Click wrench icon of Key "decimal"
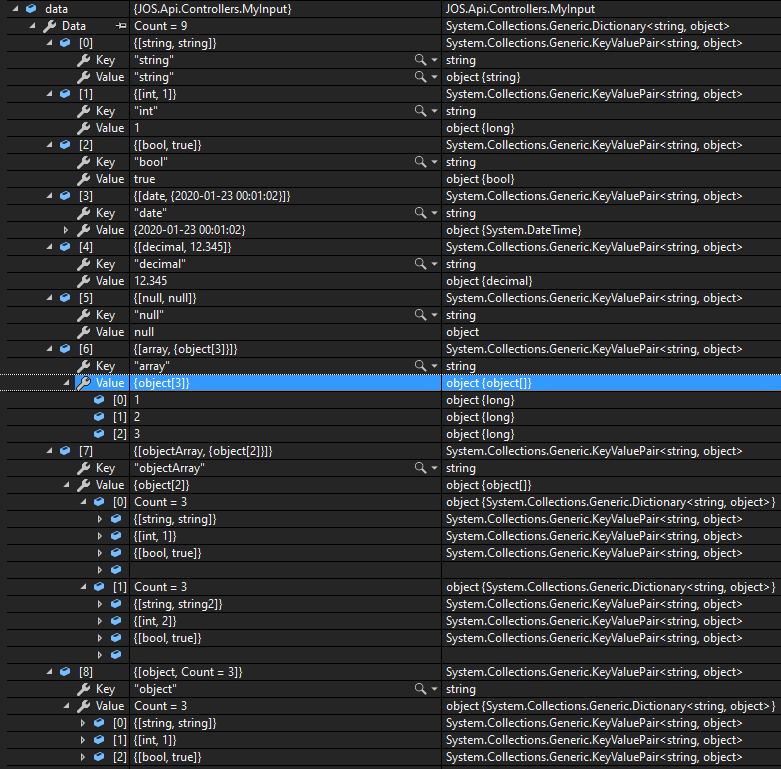 (84, 264)
